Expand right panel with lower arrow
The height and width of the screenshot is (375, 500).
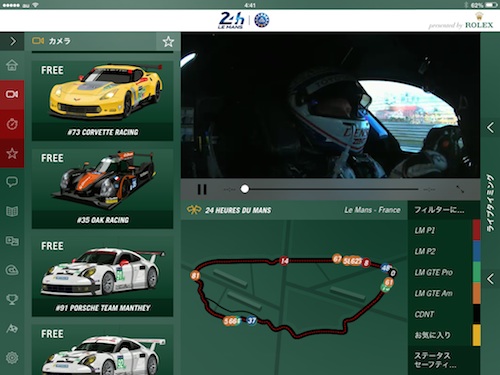[x=490, y=279]
